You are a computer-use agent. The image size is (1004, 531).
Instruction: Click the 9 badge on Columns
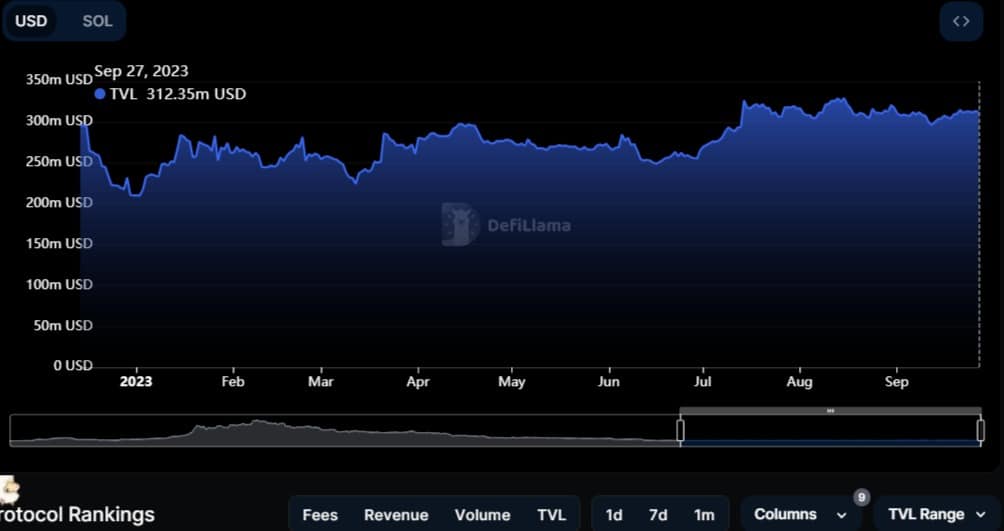[x=860, y=497]
